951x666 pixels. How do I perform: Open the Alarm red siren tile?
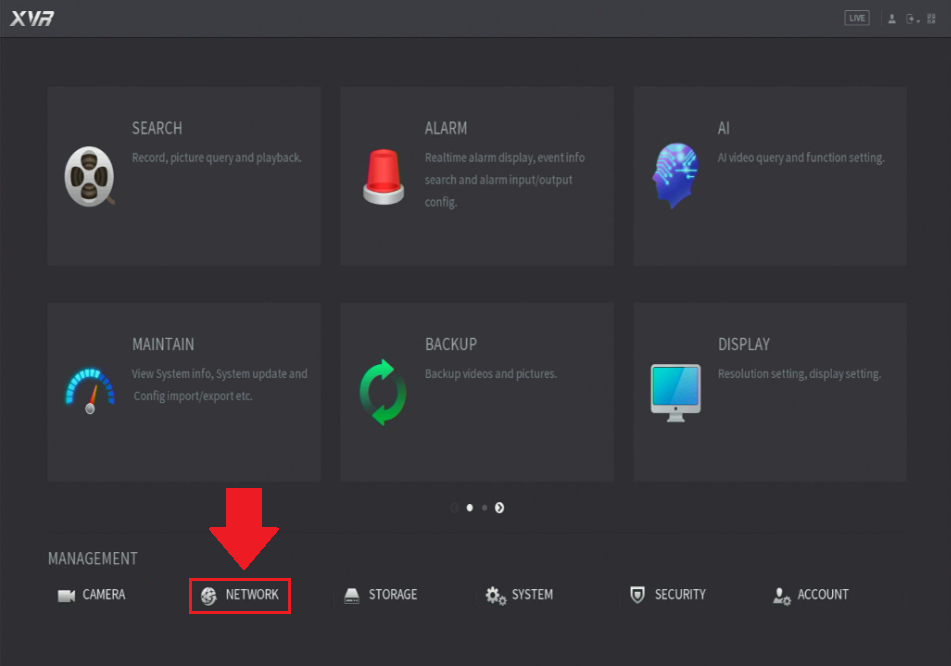click(x=477, y=176)
